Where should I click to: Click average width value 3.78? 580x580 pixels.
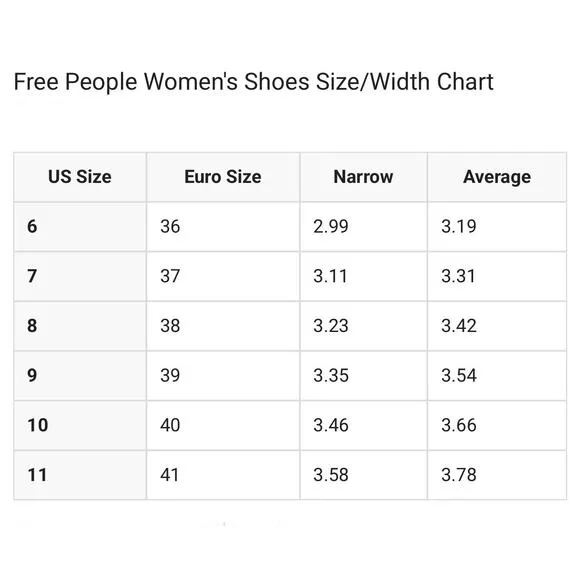497,475
